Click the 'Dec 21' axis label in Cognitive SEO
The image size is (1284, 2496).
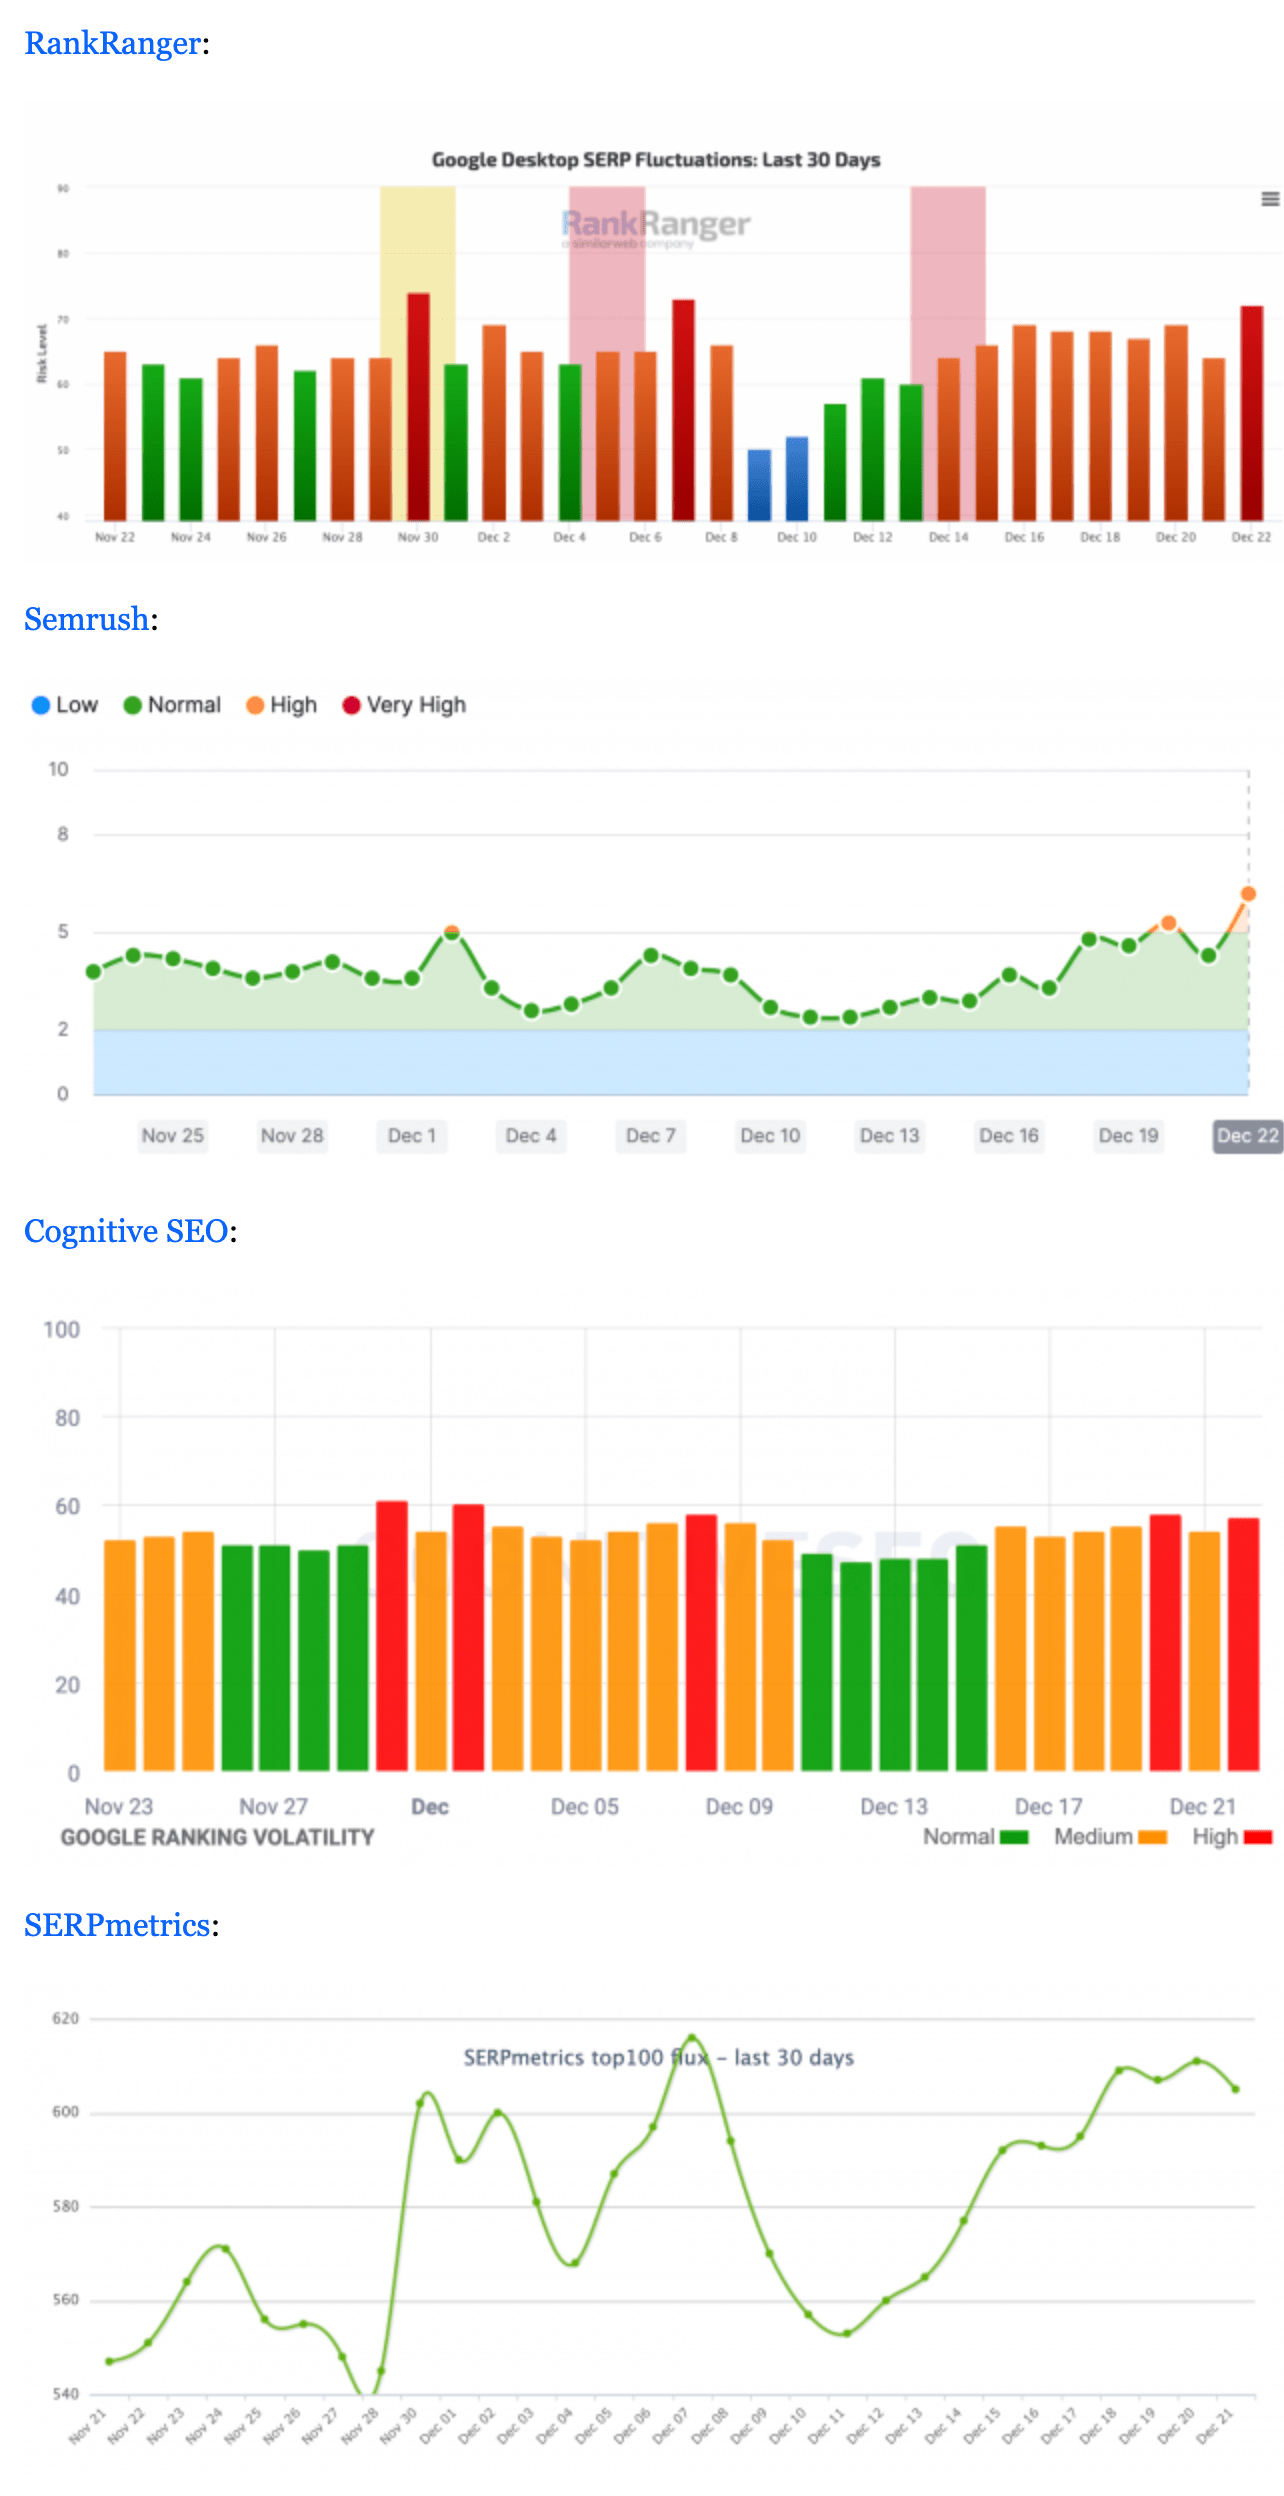pos(1203,1807)
